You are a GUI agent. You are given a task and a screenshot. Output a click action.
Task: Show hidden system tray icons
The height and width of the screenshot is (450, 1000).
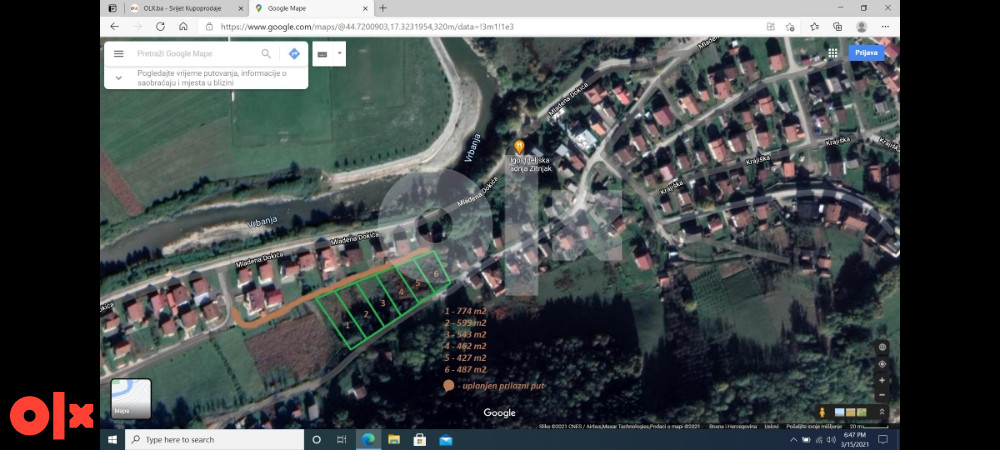[793, 440]
